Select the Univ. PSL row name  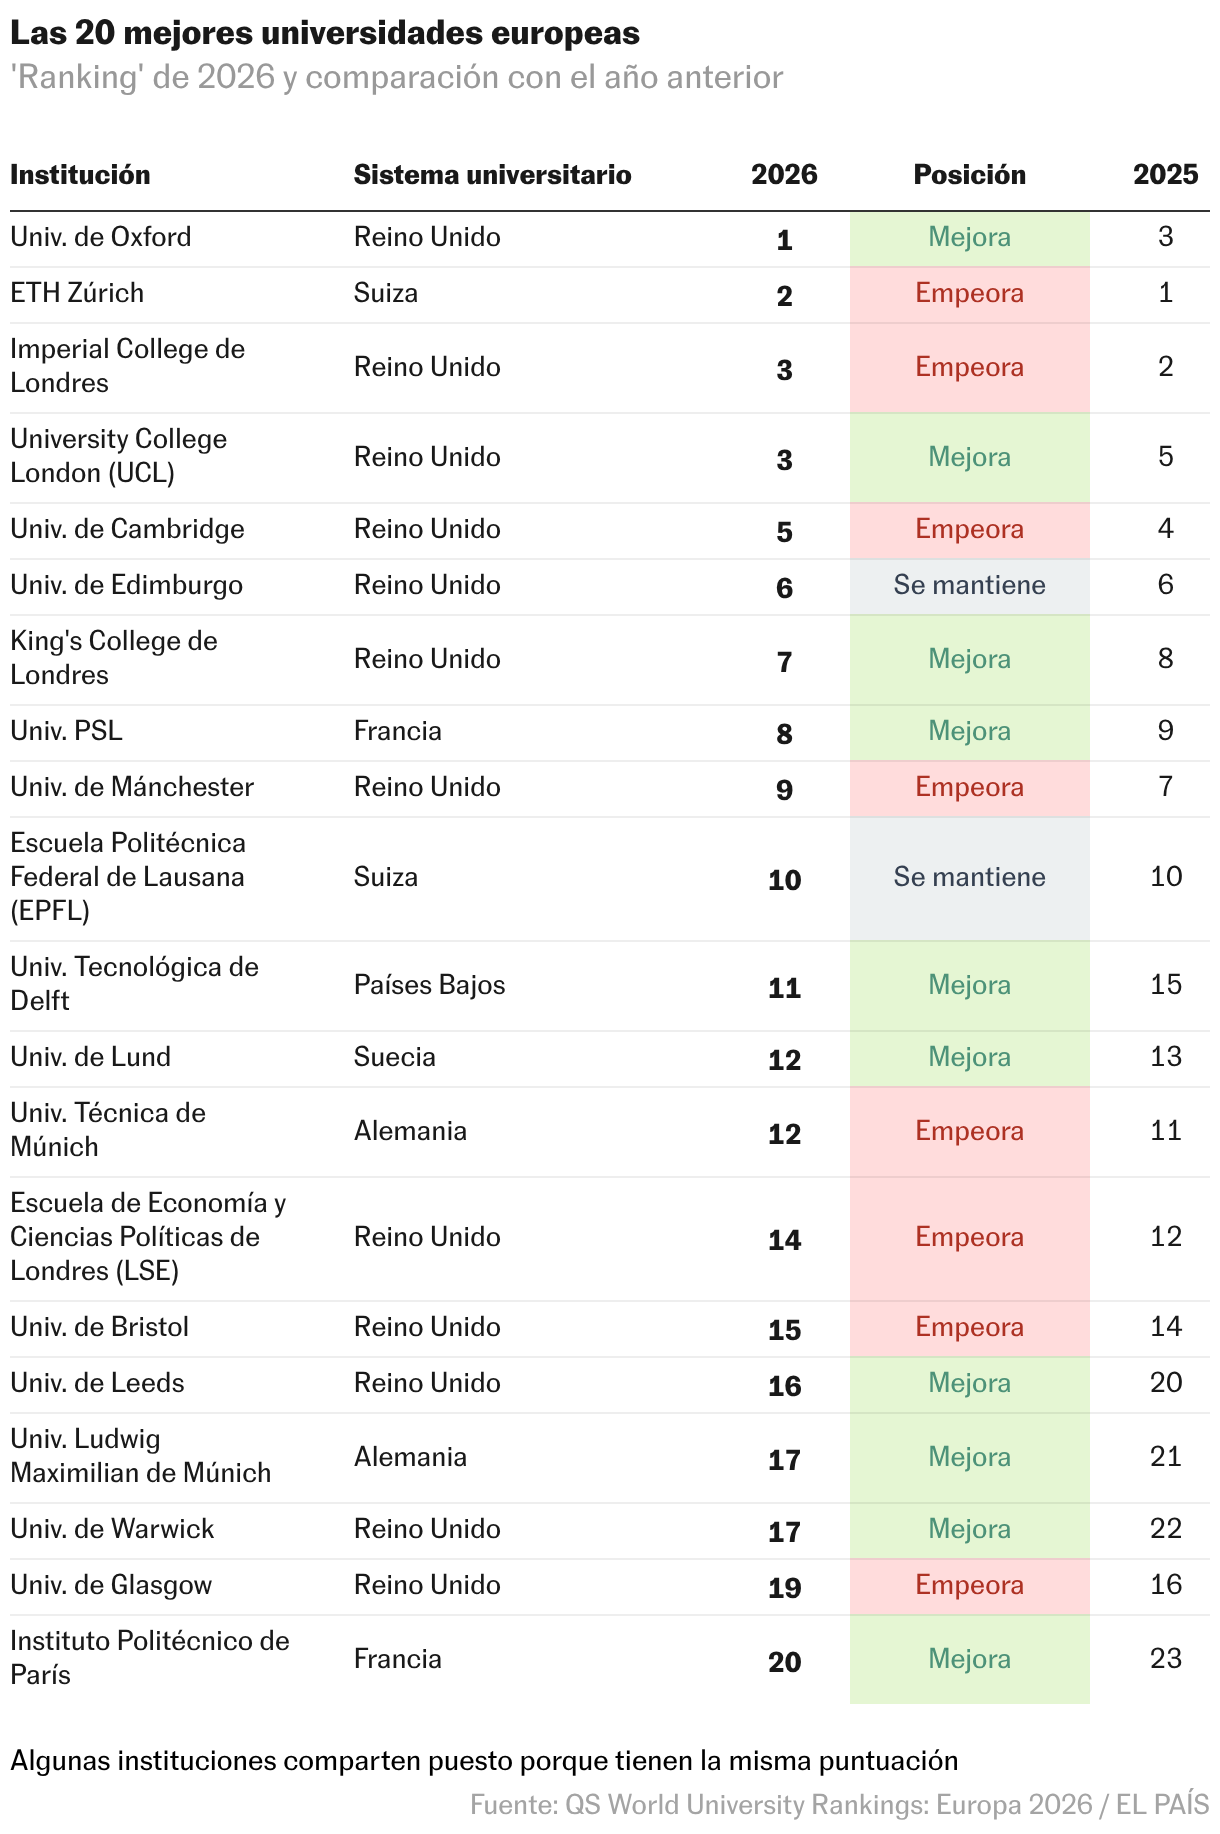tap(66, 731)
